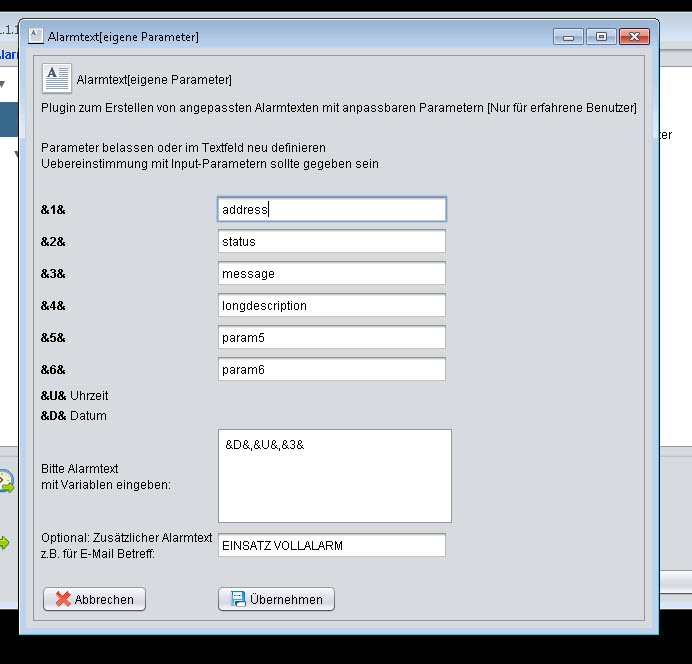
Task: Click the Alarmtext document icon in header
Action: (x=56, y=79)
